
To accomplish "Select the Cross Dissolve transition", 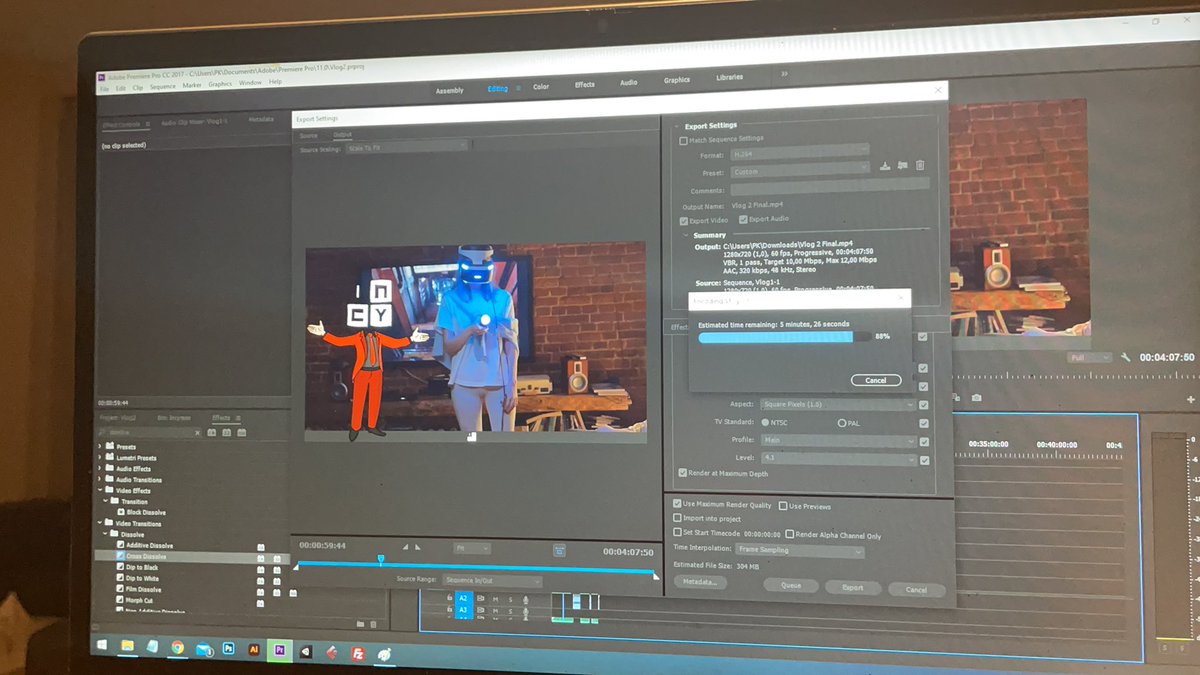I will click(x=147, y=556).
